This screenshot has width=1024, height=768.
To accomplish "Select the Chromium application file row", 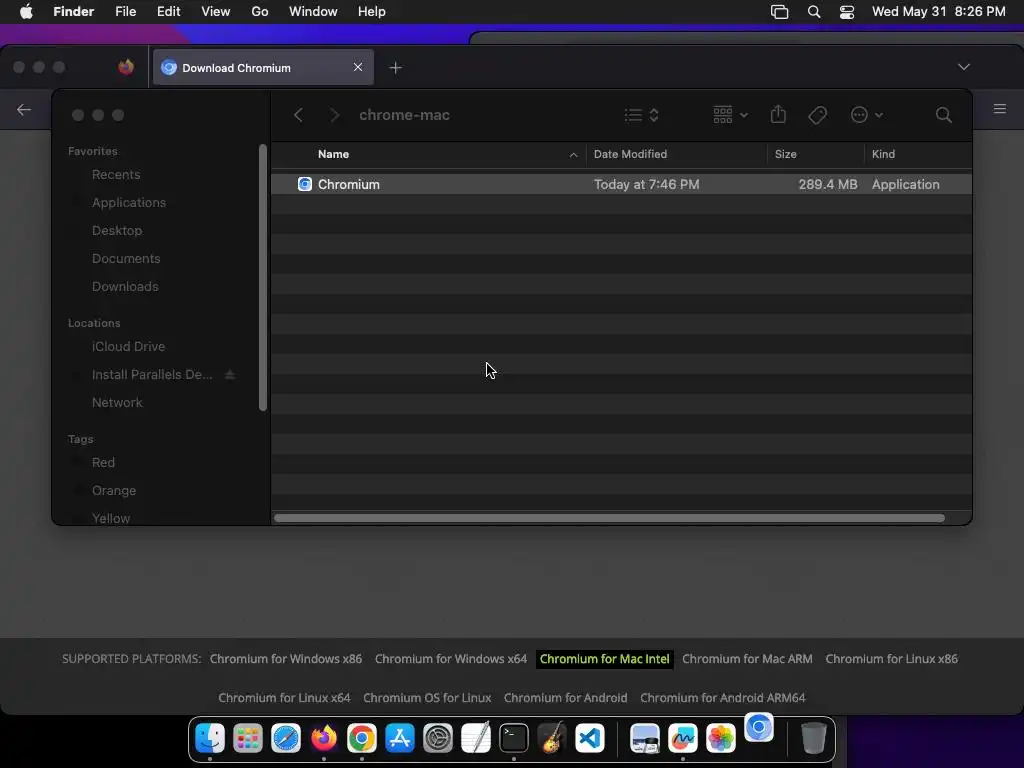I will (621, 184).
